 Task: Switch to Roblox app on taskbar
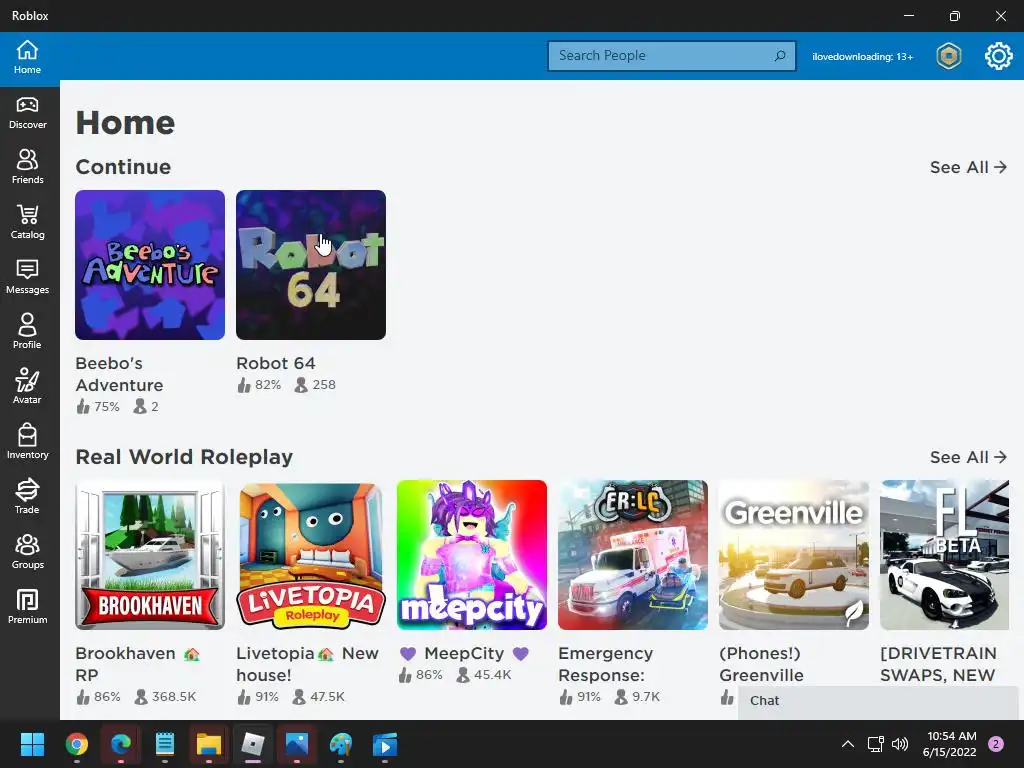253,744
